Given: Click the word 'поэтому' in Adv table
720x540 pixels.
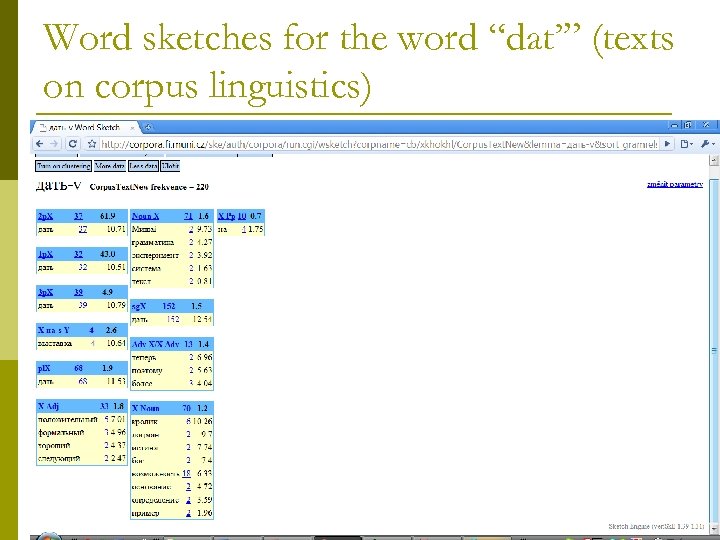Looking at the screenshot, I should [147, 371].
